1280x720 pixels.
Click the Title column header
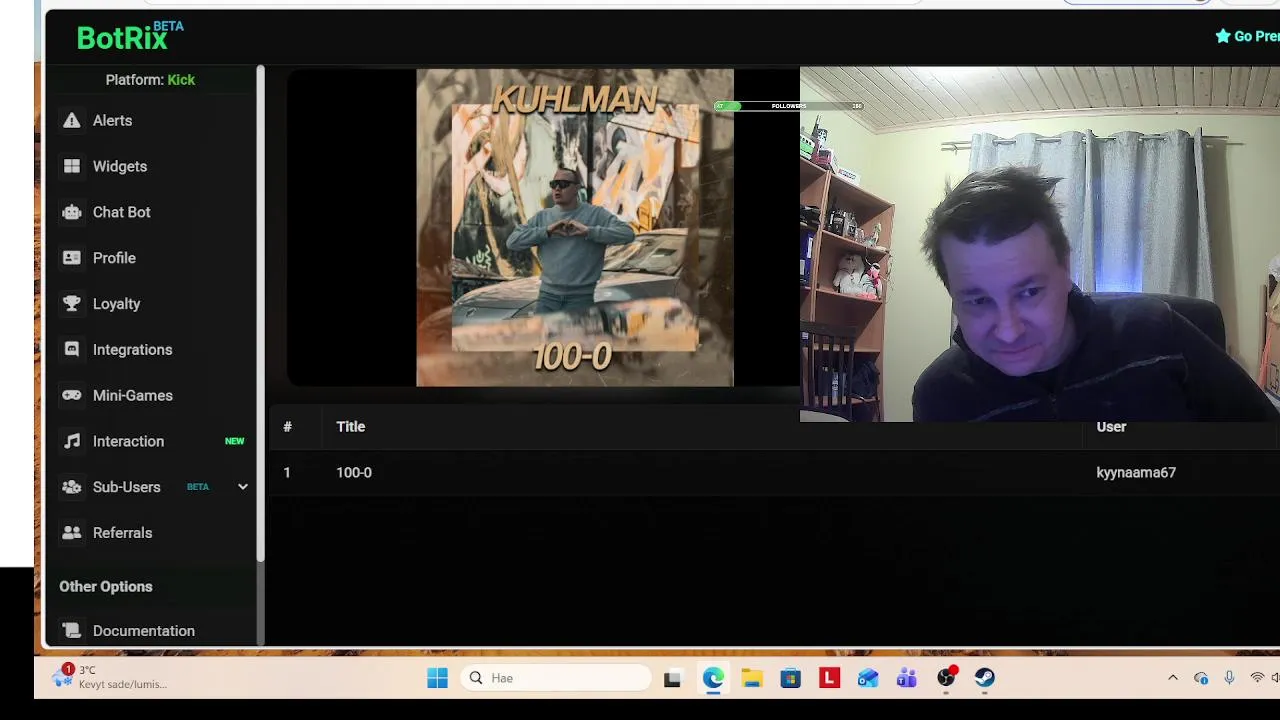point(351,427)
